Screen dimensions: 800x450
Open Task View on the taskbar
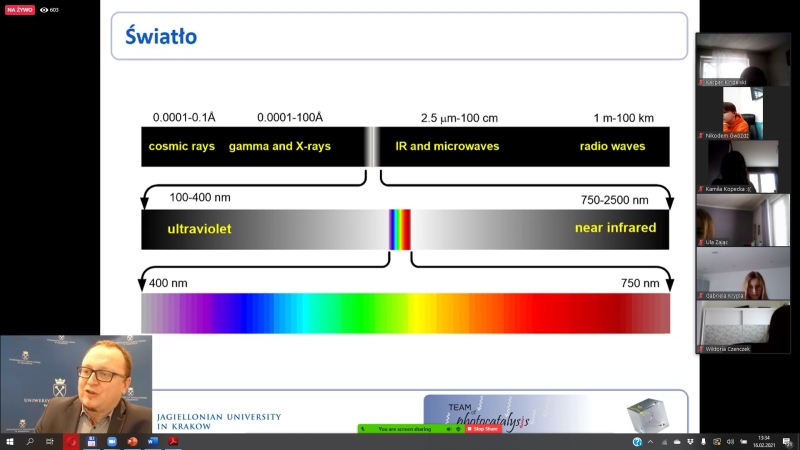(49, 441)
